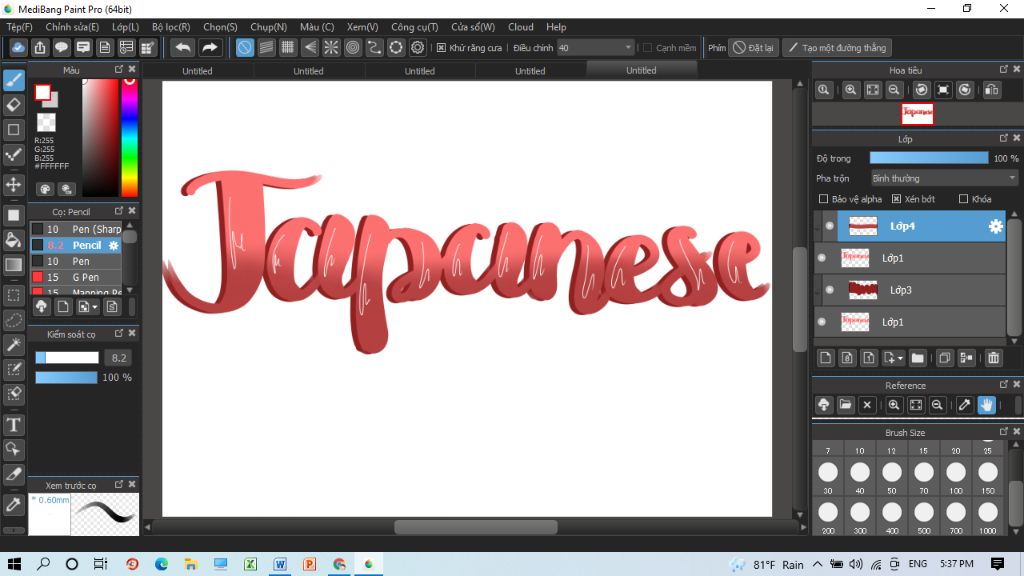Click Tạo một đường thẳng button
This screenshot has height=576, width=1024.
(837, 48)
